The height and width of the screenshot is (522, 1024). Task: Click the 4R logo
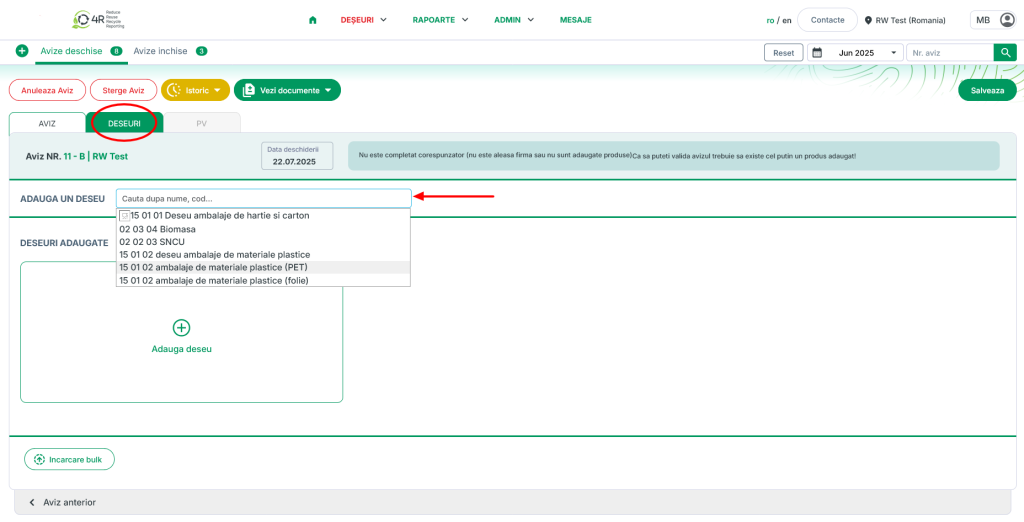coord(97,20)
